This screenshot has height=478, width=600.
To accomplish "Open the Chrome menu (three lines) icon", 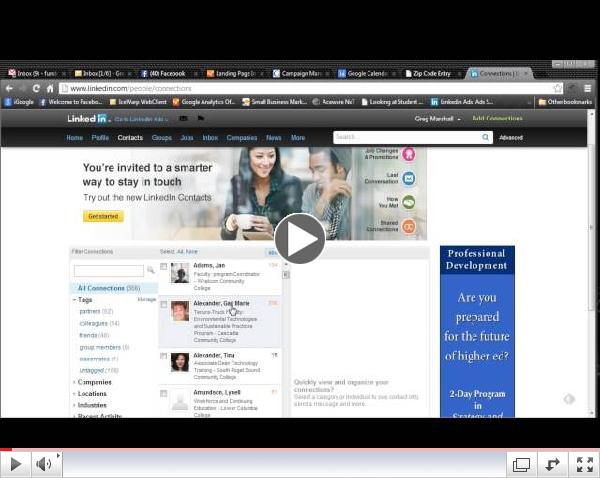I will tap(588, 88).
